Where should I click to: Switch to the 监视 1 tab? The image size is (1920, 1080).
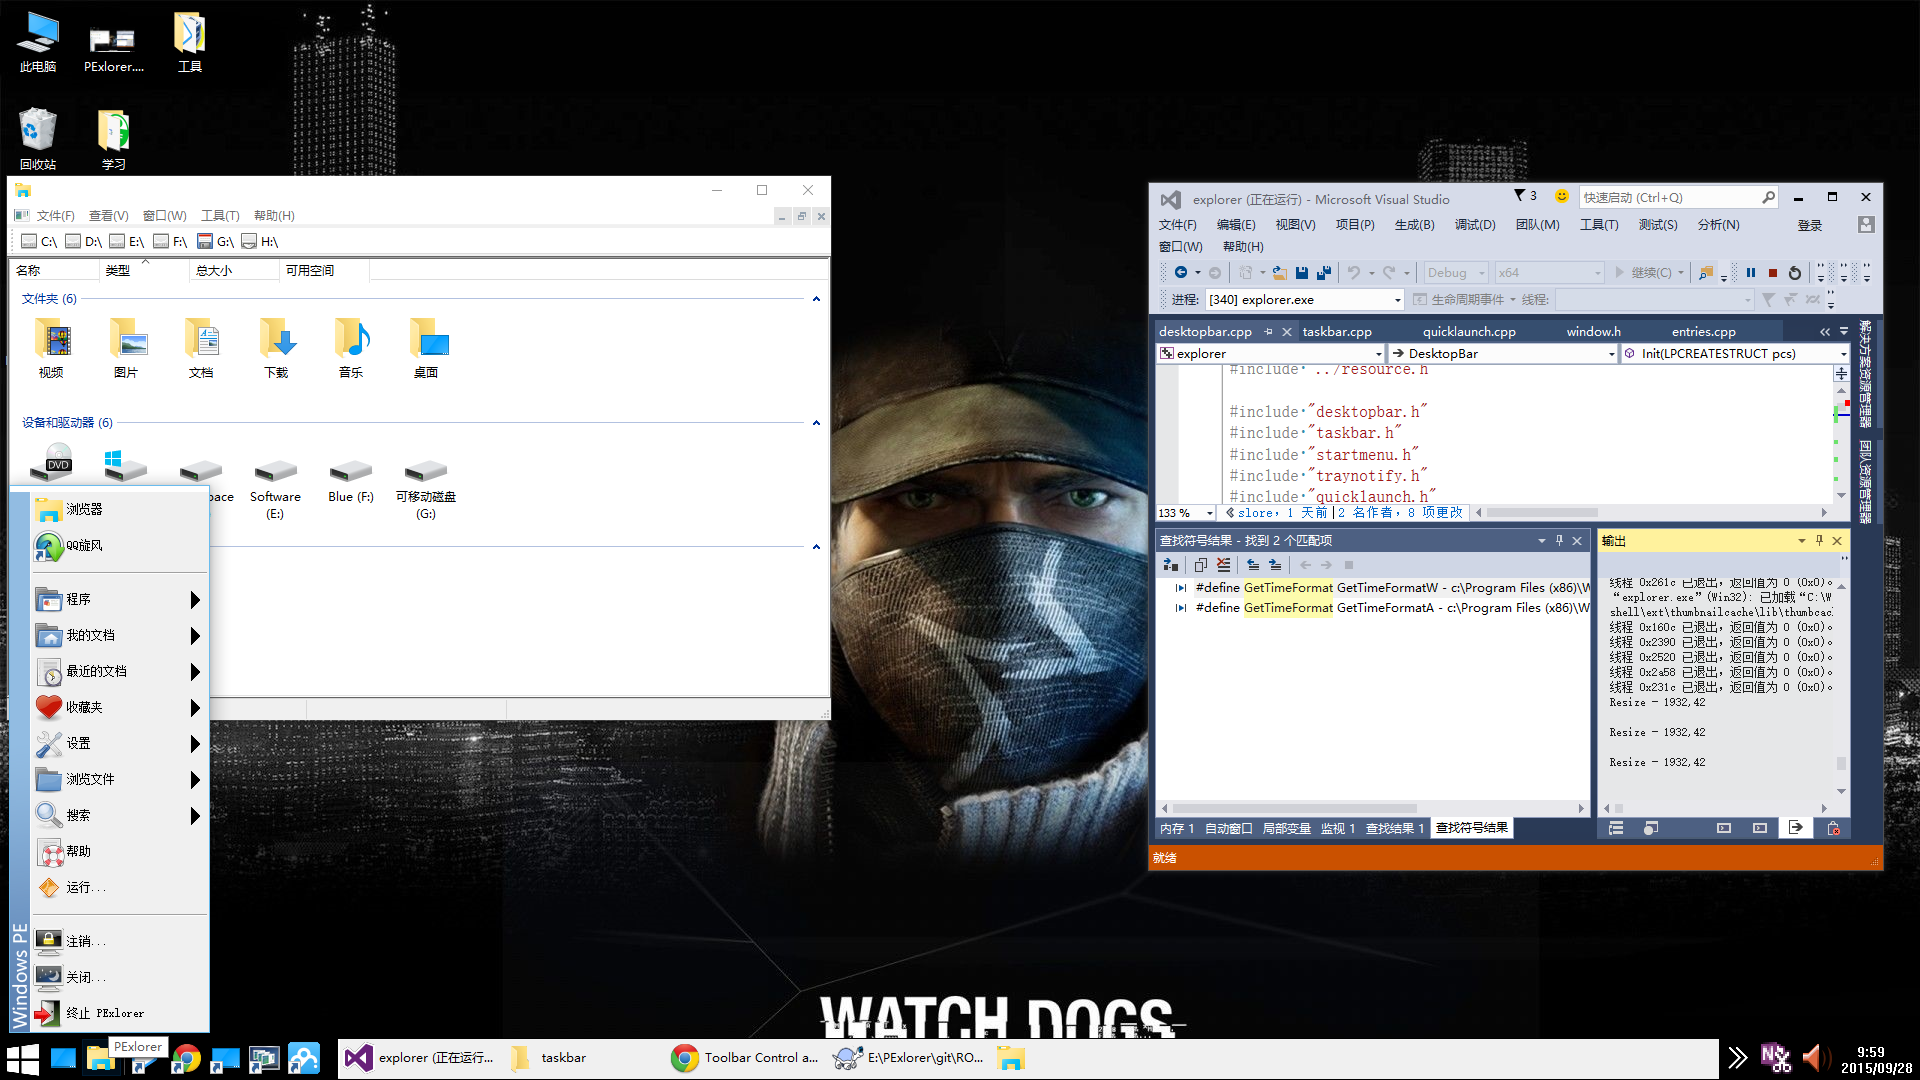point(1337,828)
